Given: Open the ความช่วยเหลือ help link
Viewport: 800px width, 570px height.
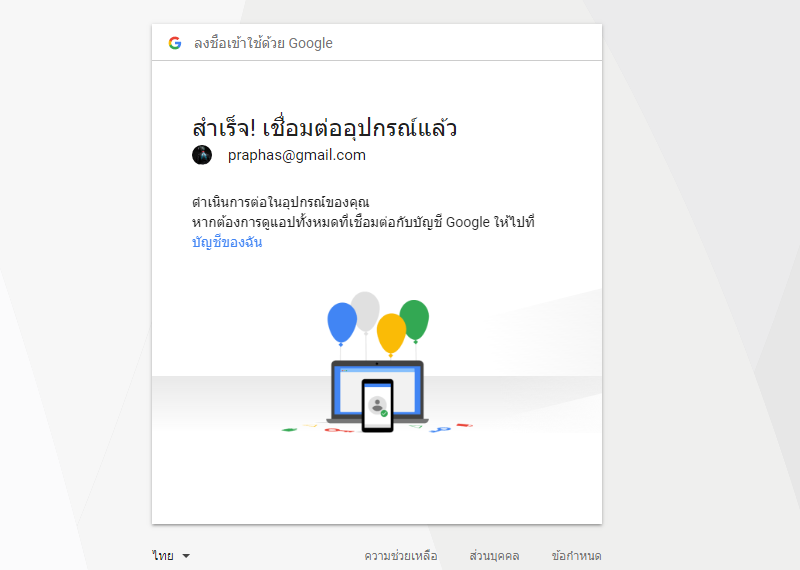Looking at the screenshot, I should coord(401,556).
